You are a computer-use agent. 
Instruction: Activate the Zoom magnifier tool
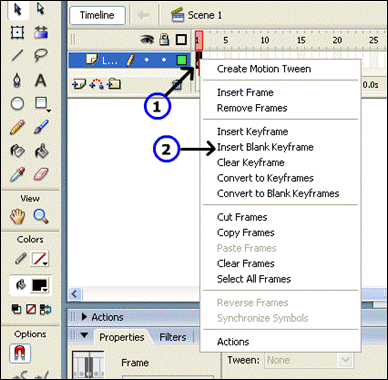point(41,216)
